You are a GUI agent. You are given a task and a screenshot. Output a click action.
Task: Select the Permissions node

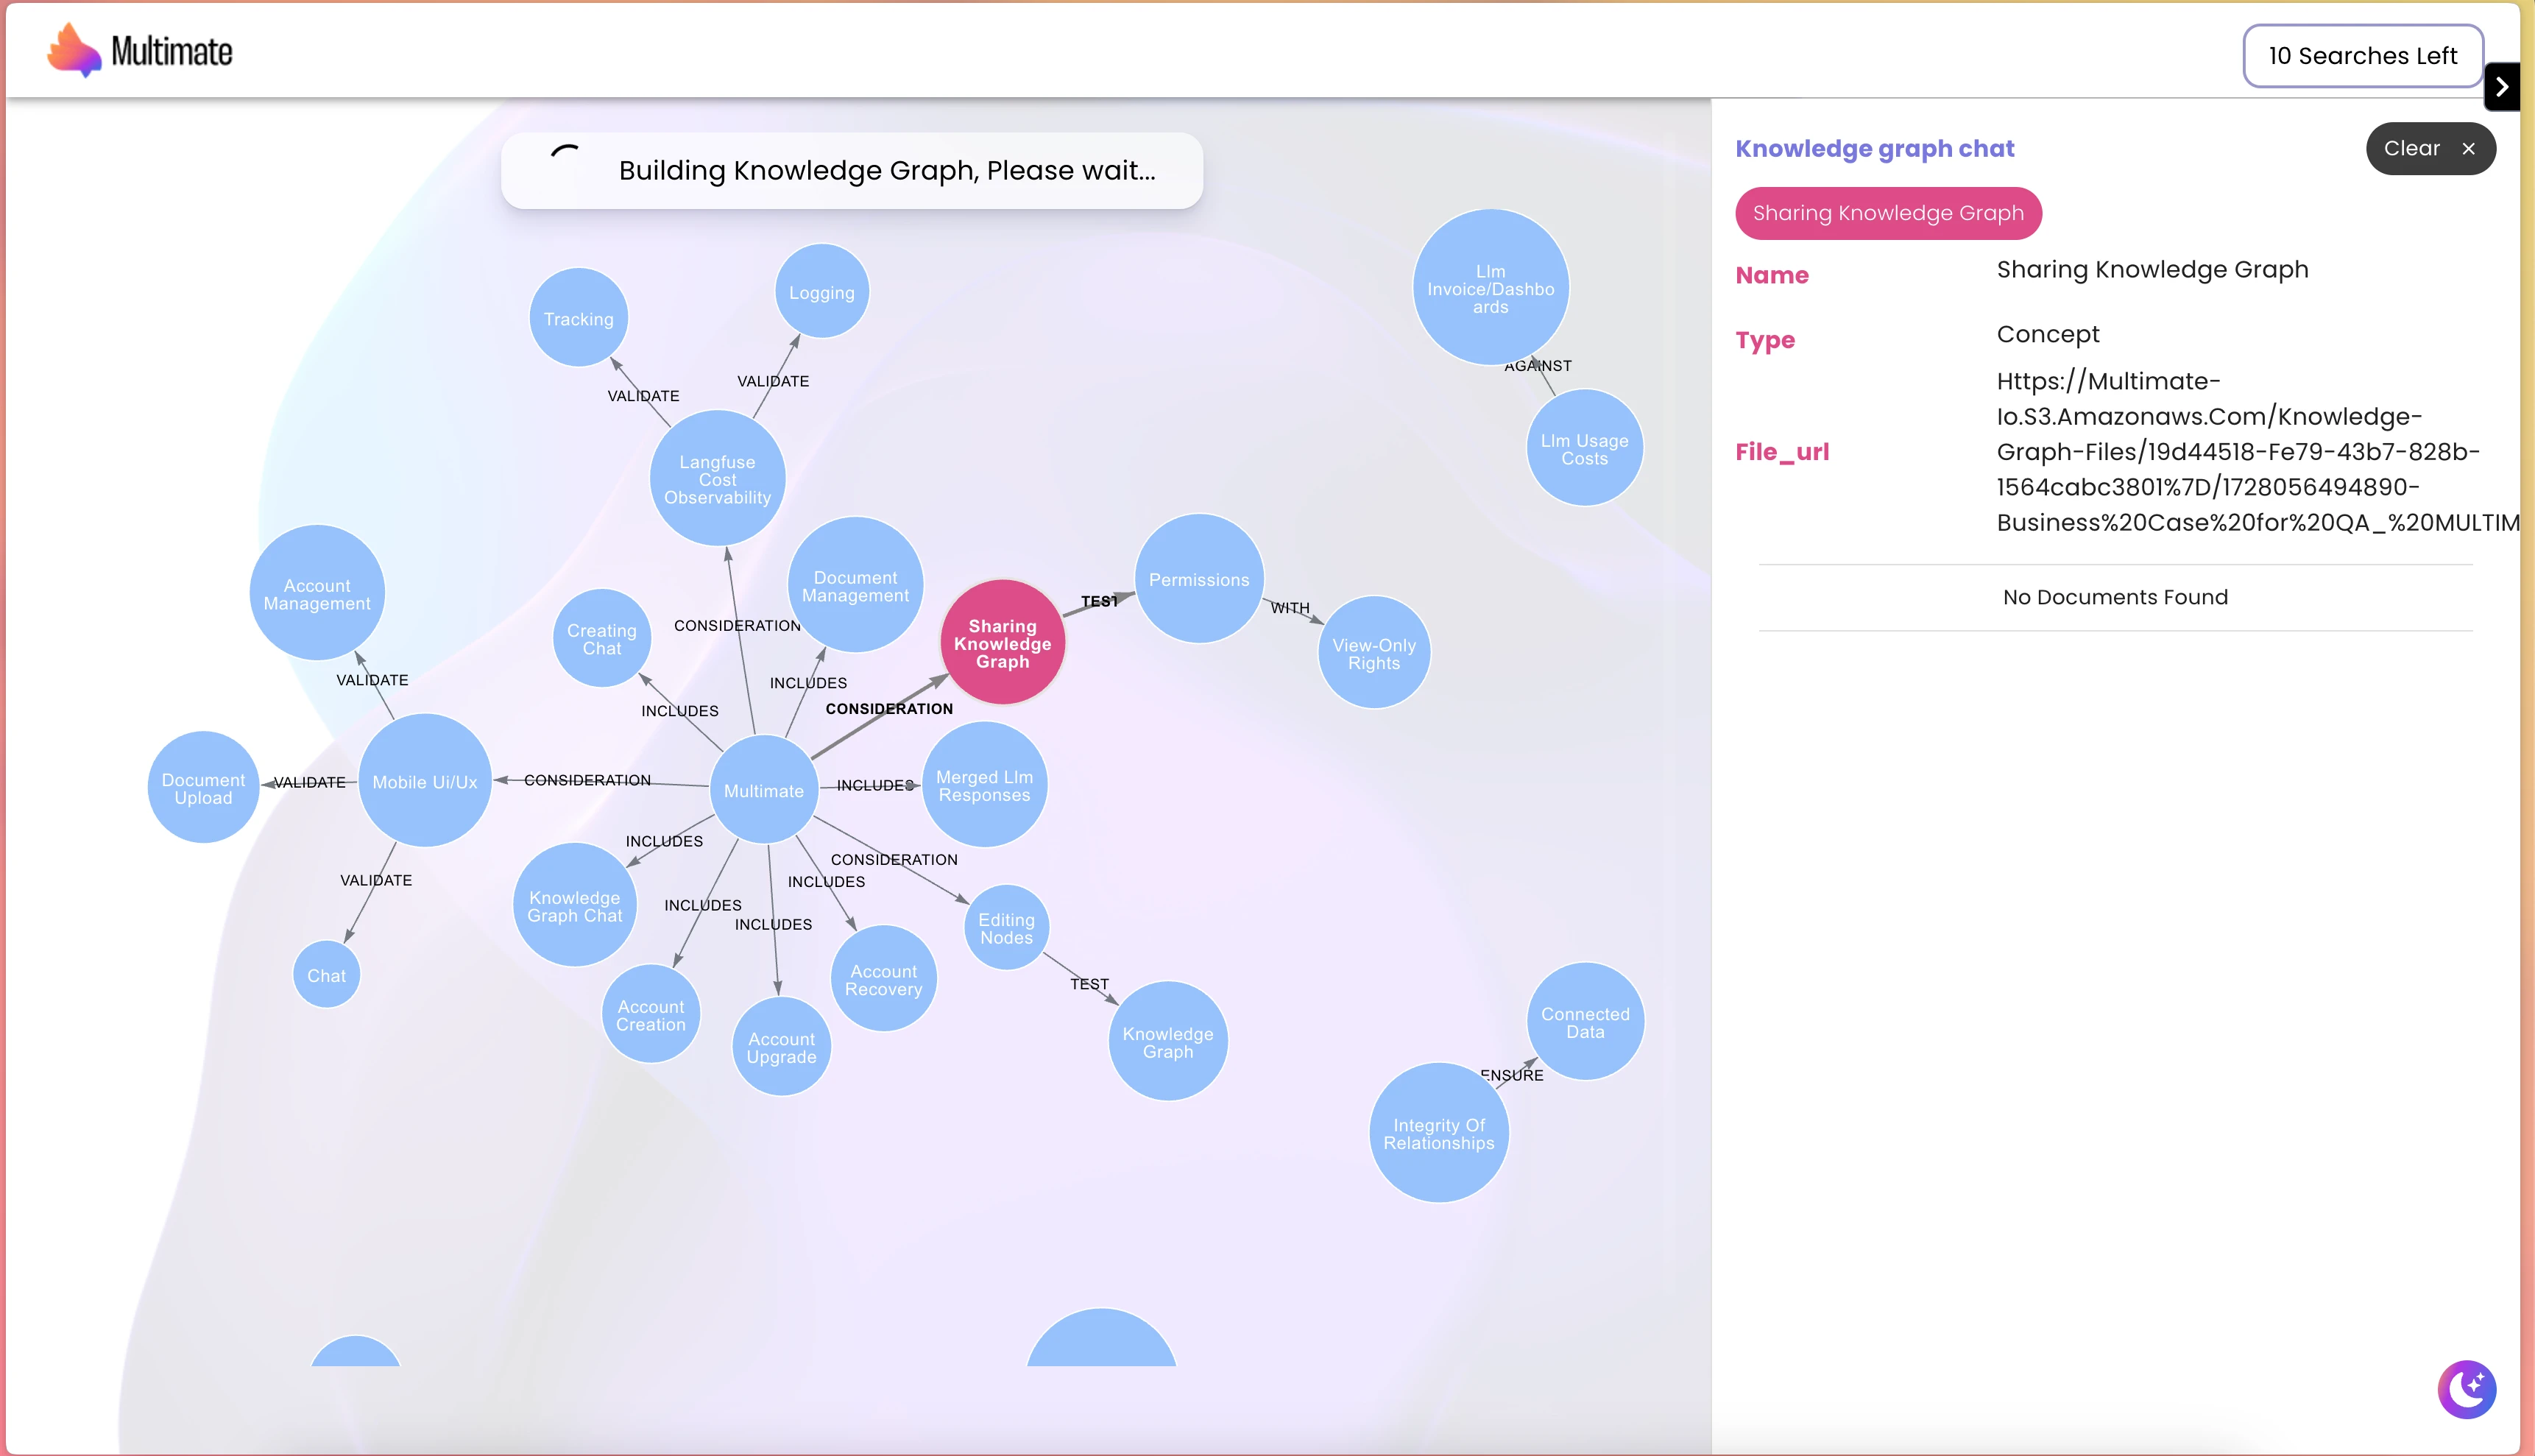(x=1199, y=579)
